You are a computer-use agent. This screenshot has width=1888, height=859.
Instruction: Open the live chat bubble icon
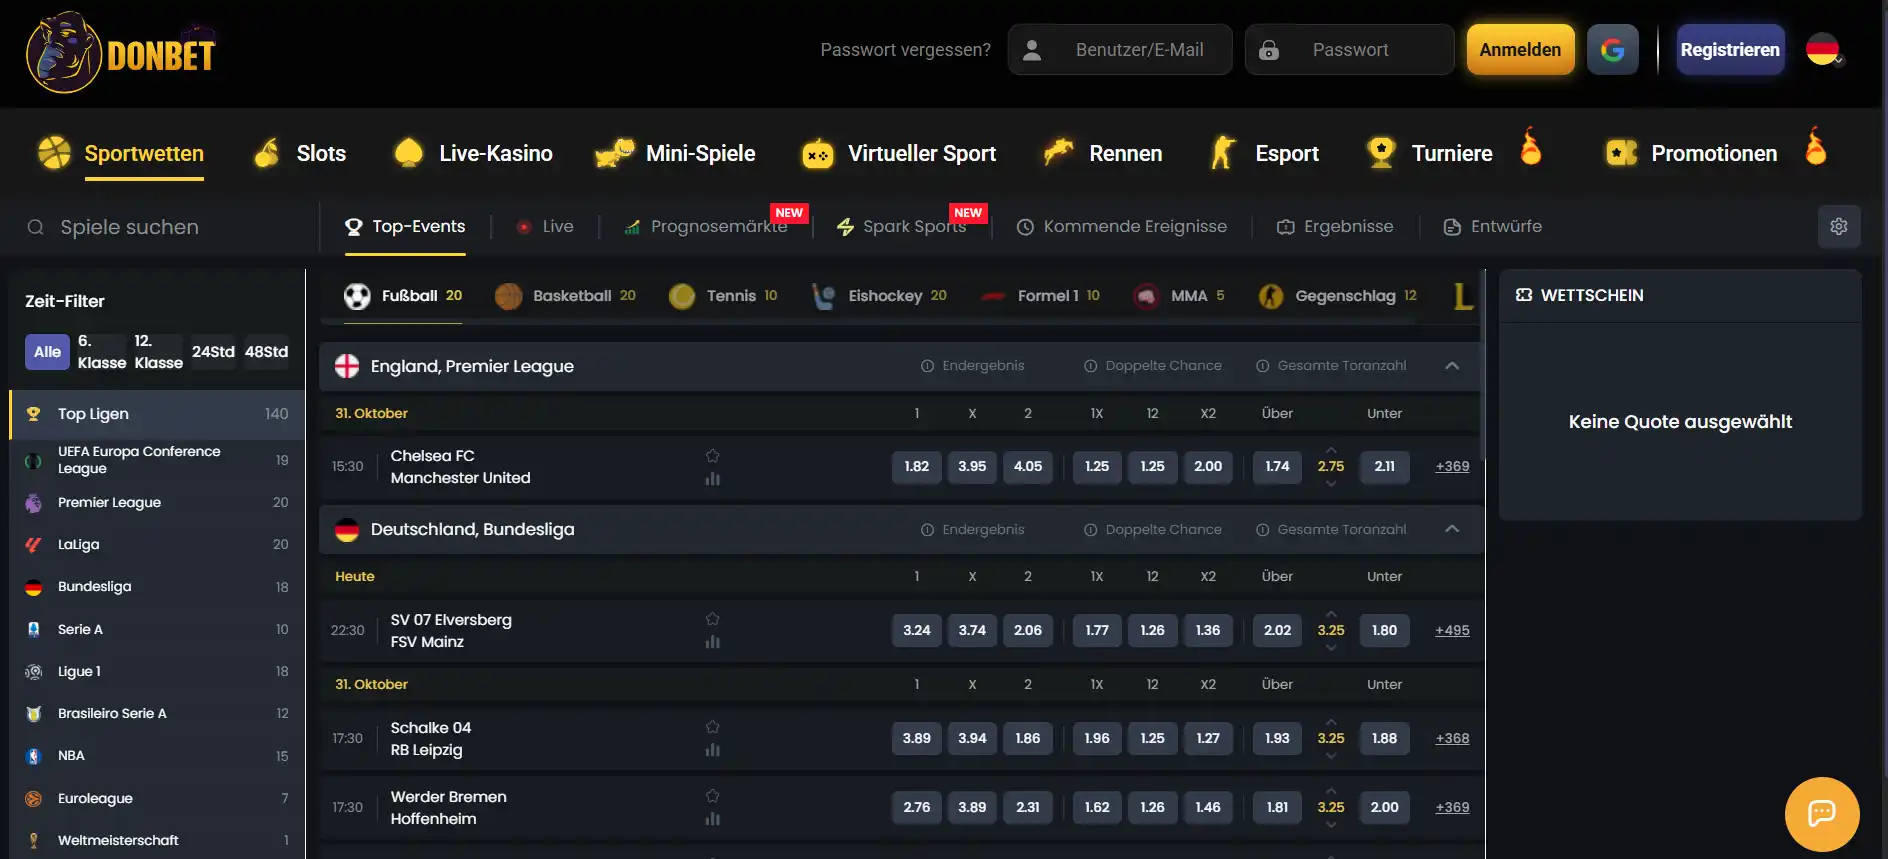(x=1822, y=814)
